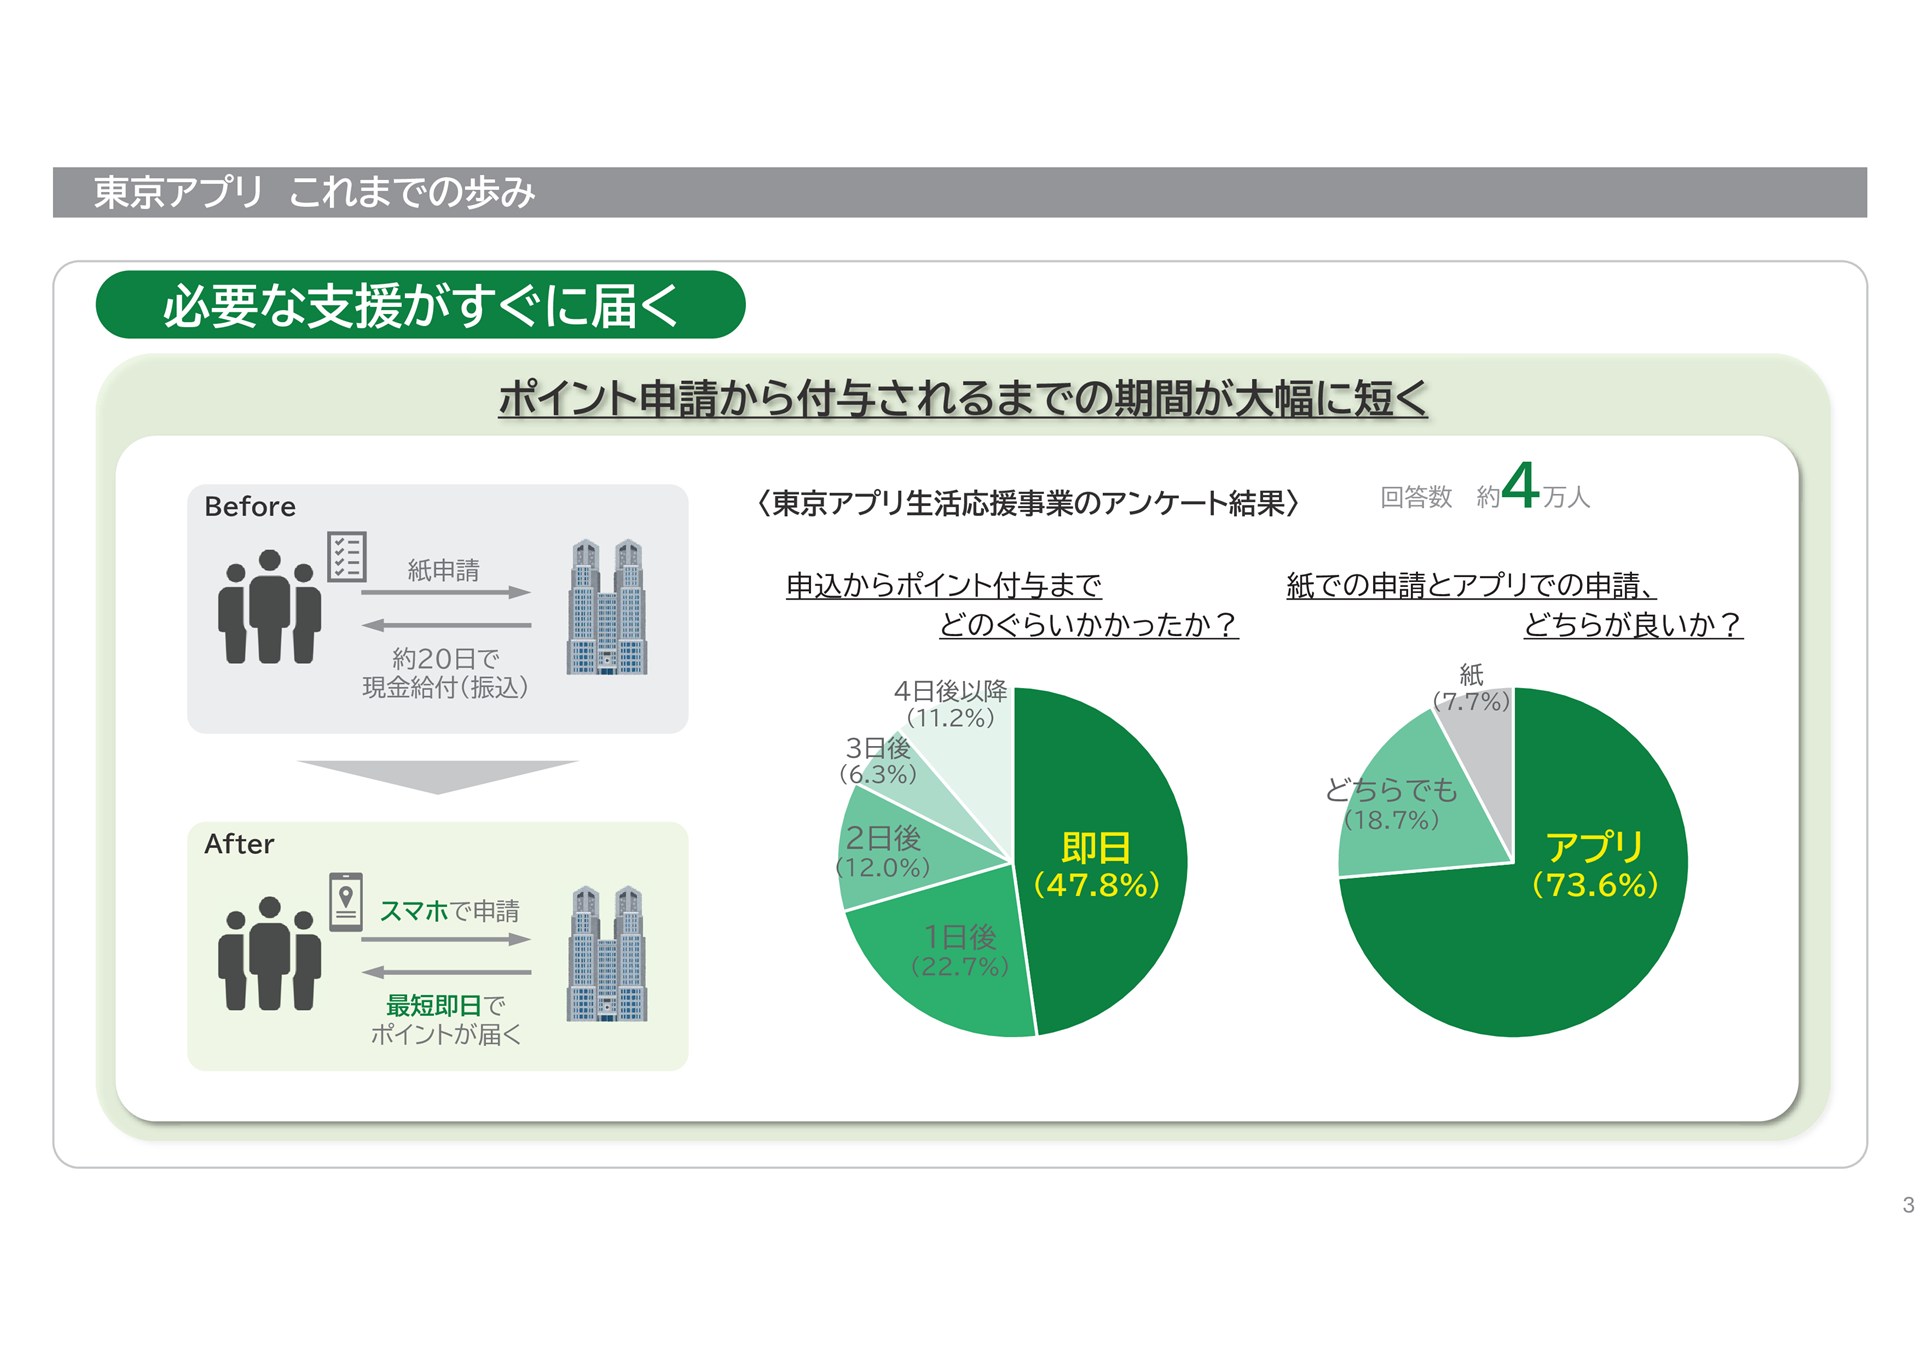Click the gray downward triangle between Before and After

tap(437, 777)
